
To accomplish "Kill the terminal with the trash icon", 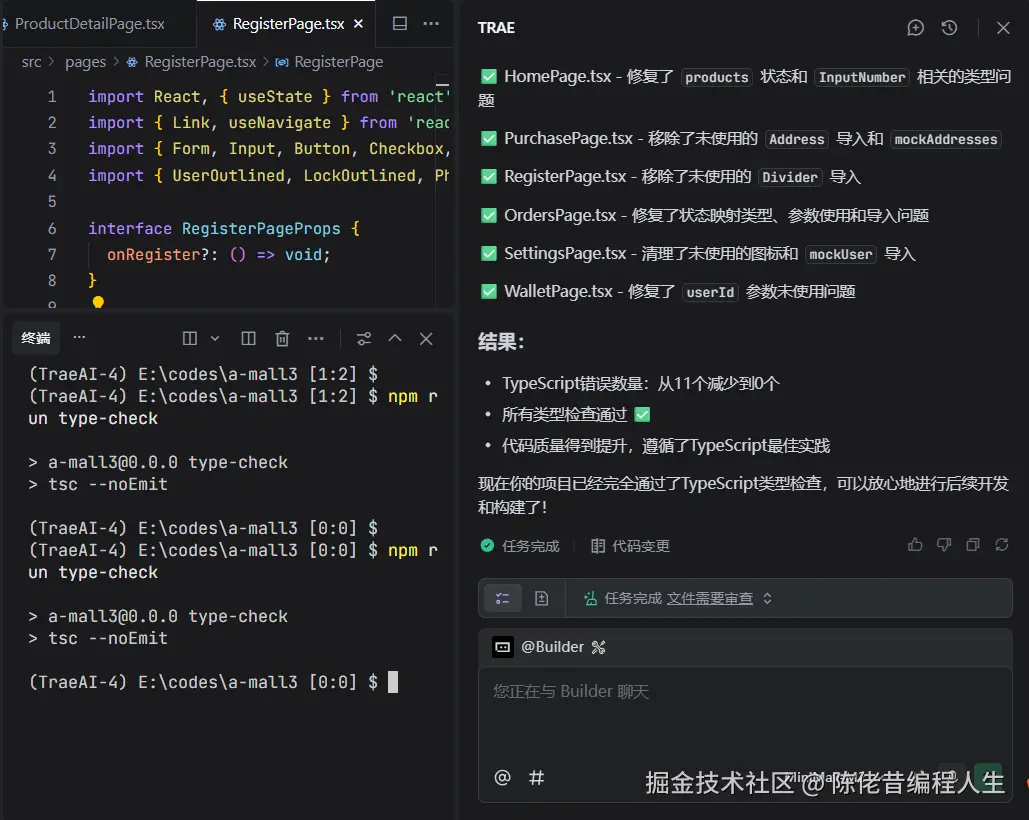I will pos(282,338).
